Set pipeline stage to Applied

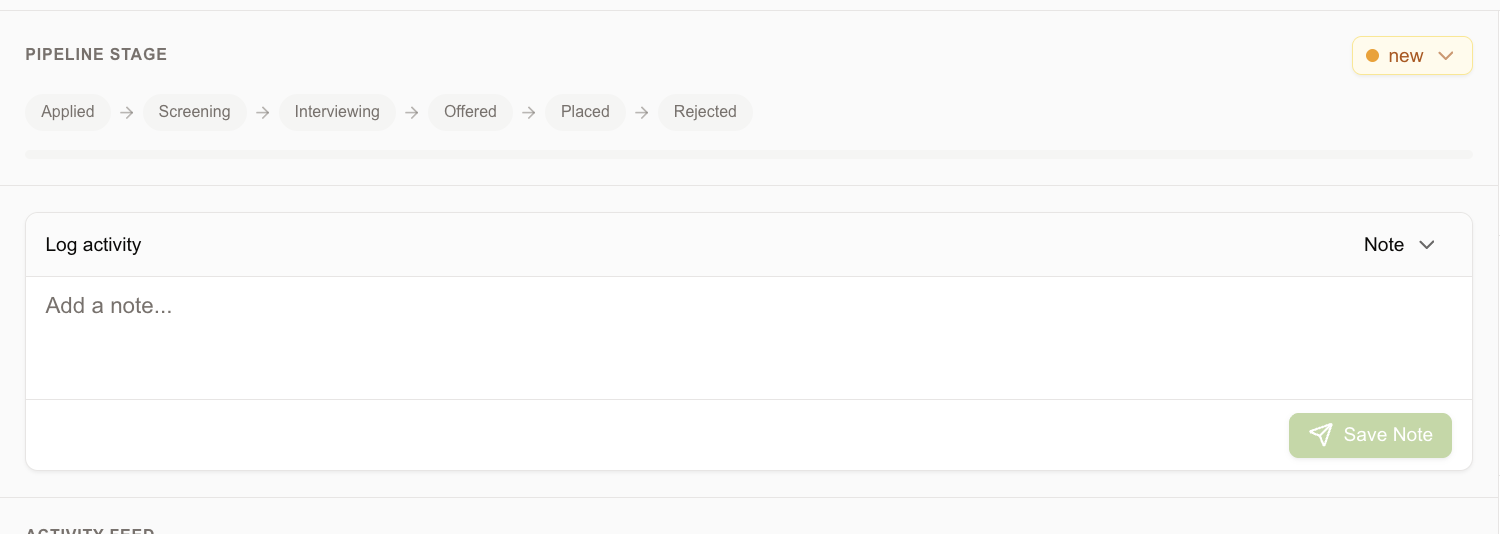pos(68,112)
